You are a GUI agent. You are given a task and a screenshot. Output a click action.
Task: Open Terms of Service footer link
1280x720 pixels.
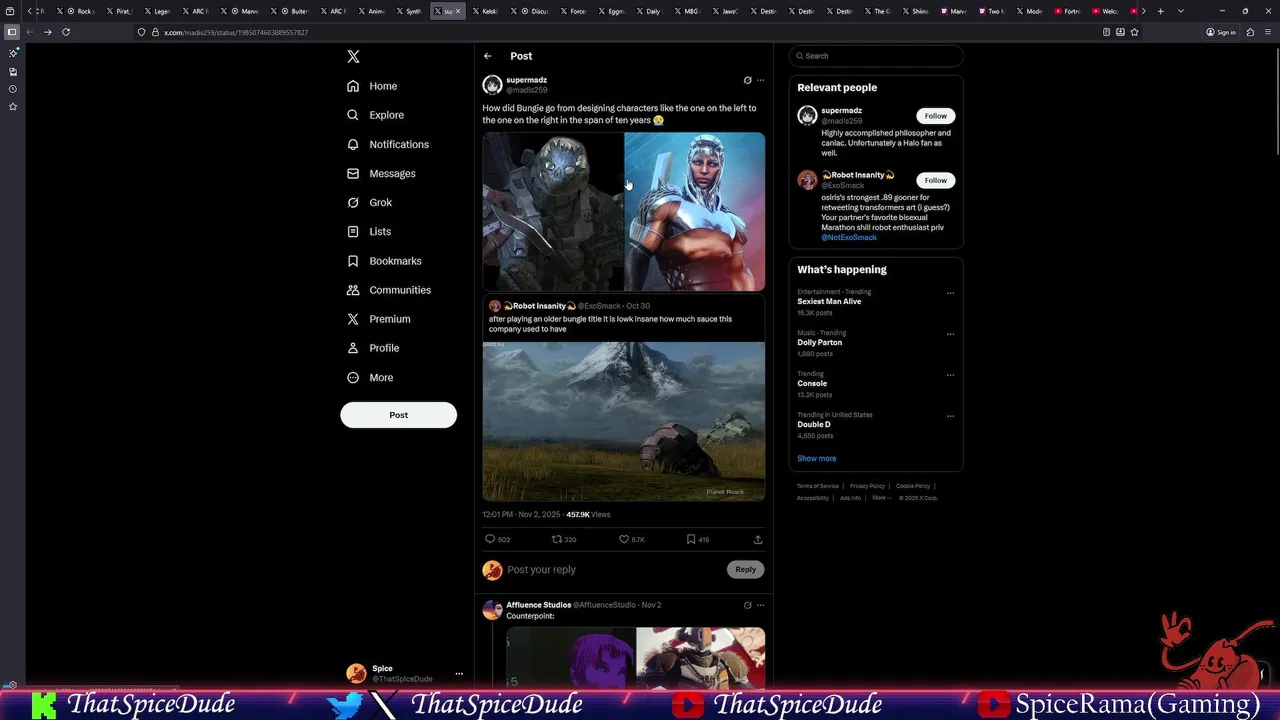point(818,486)
